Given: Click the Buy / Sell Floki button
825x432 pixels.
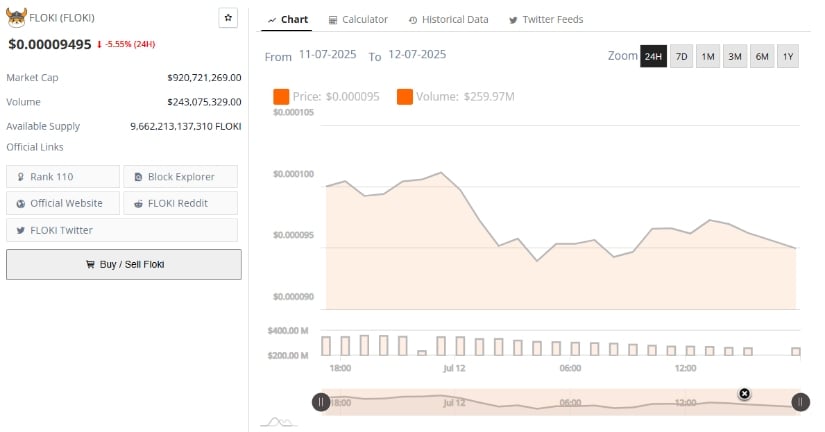Looking at the screenshot, I should click(124, 264).
